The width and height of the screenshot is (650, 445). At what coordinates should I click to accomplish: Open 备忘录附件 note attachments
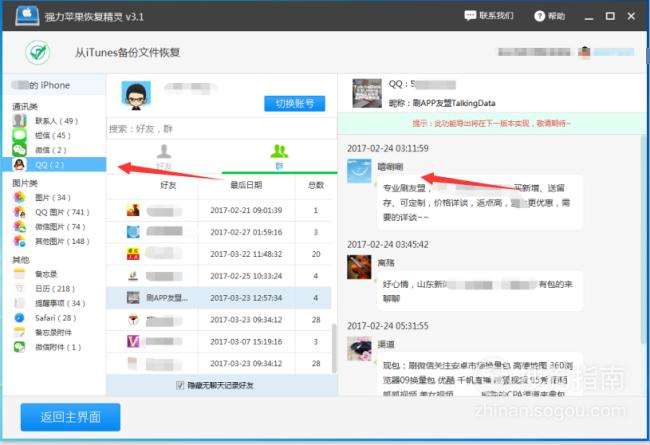[53, 333]
